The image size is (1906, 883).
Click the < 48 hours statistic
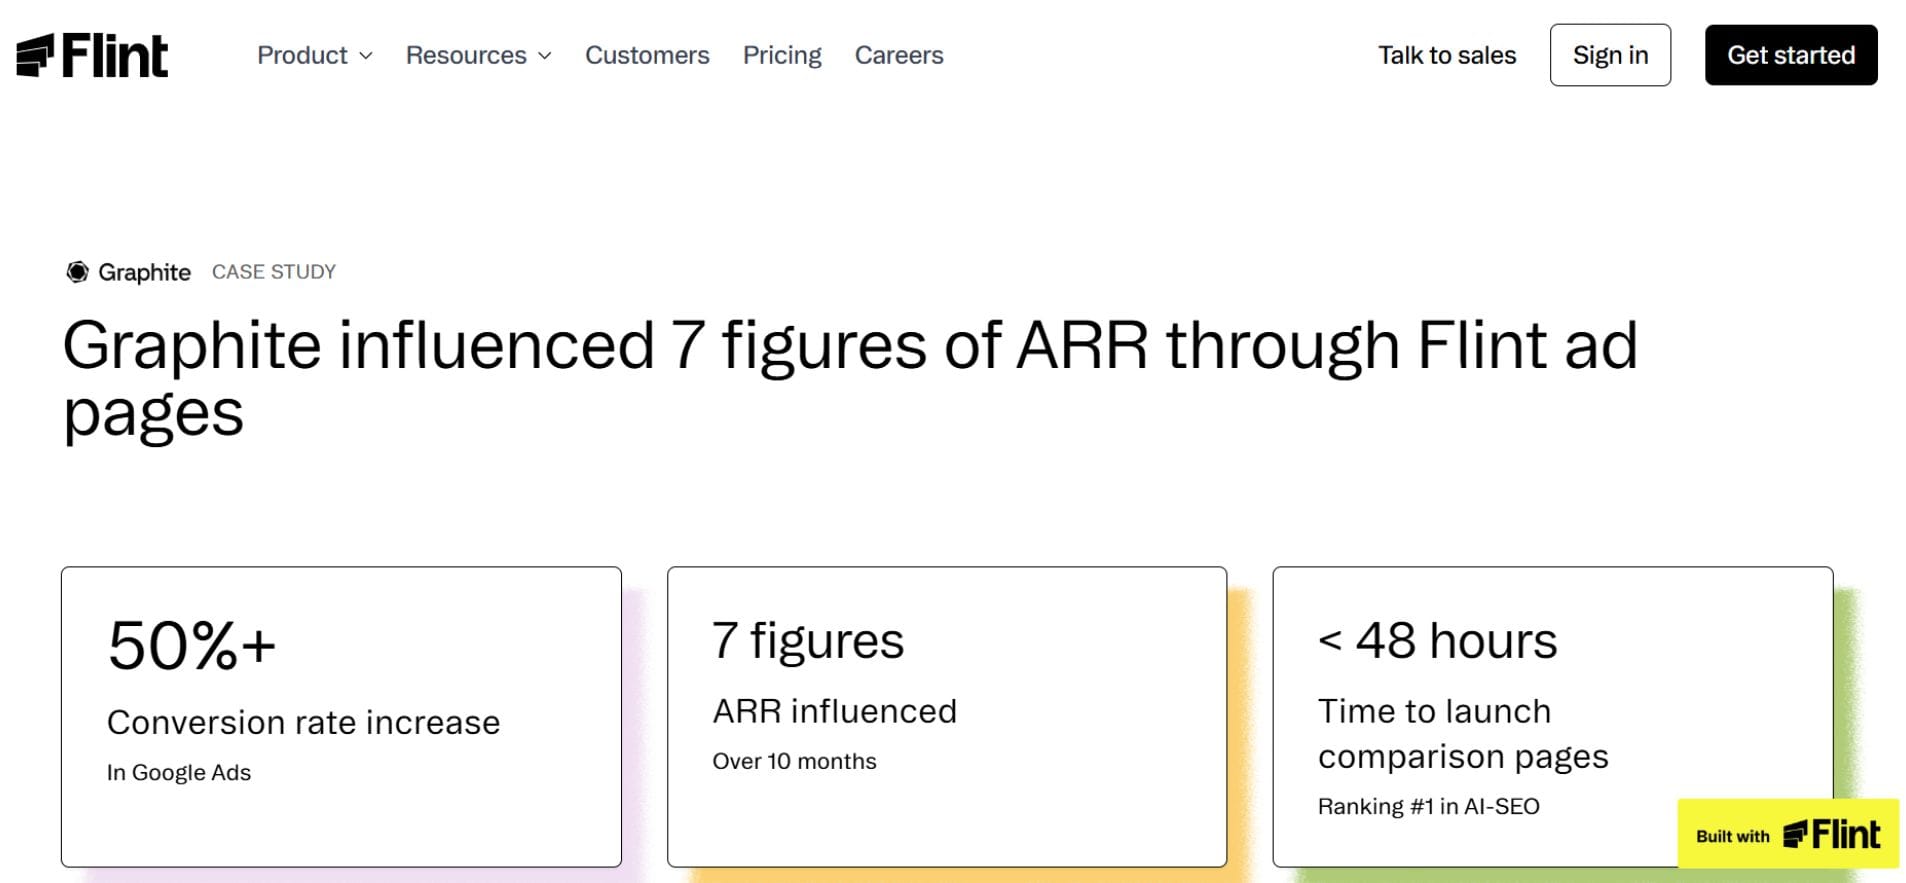pyautogui.click(x=1438, y=640)
